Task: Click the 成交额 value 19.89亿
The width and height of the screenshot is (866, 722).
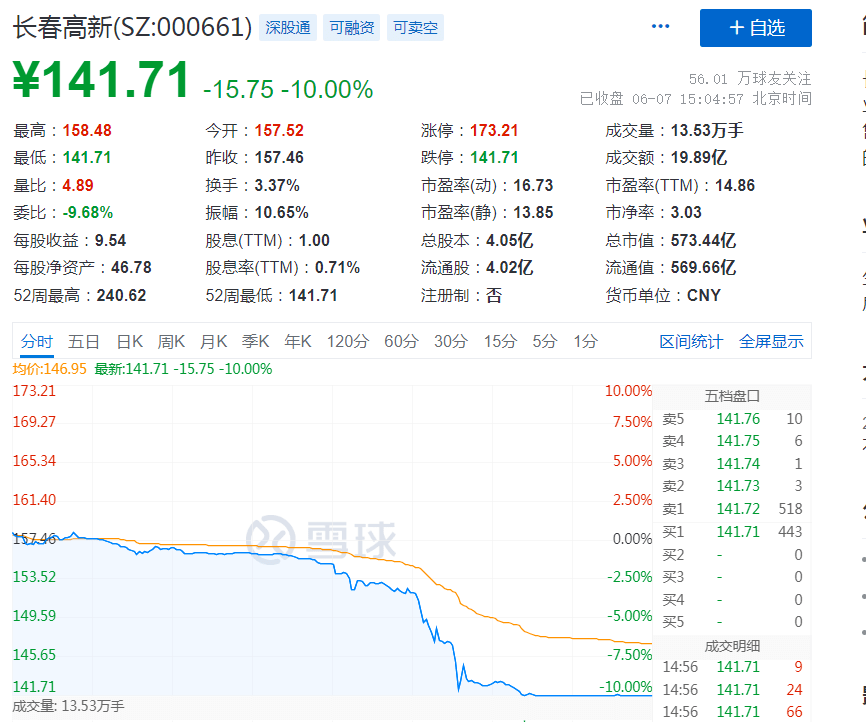Action: [x=699, y=157]
